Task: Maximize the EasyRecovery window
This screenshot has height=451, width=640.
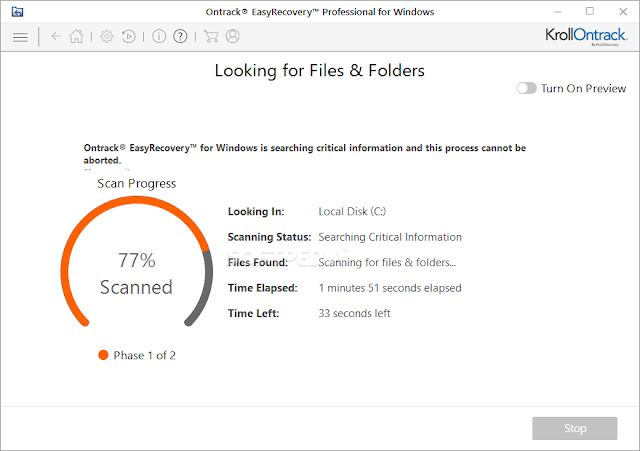Action: pos(590,11)
